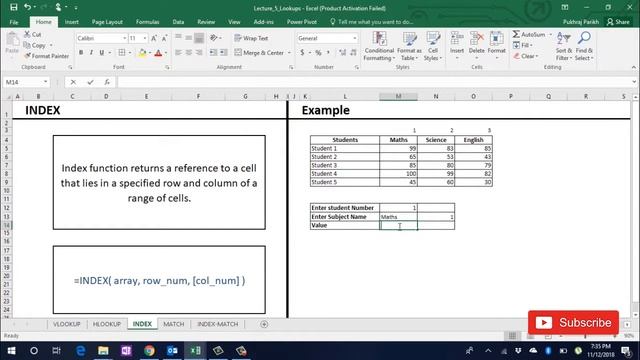Open the Calibri font name dropdown
This screenshot has width=640, height=360.
(124, 38)
